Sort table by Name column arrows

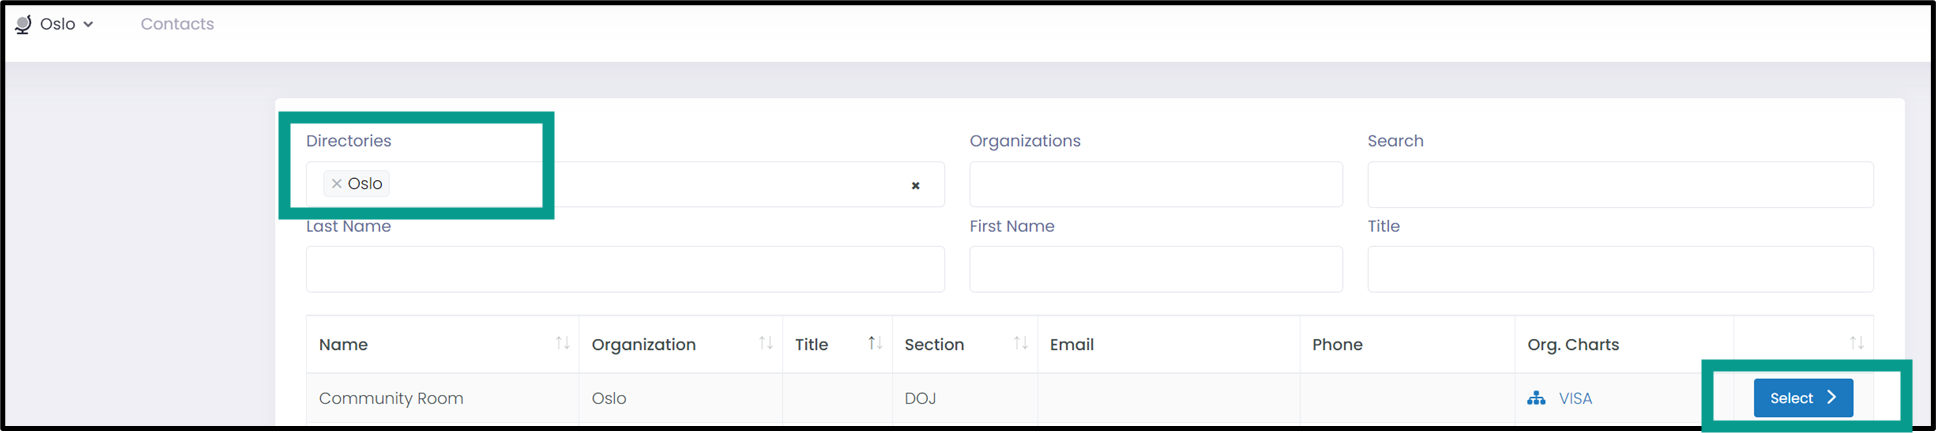click(563, 343)
